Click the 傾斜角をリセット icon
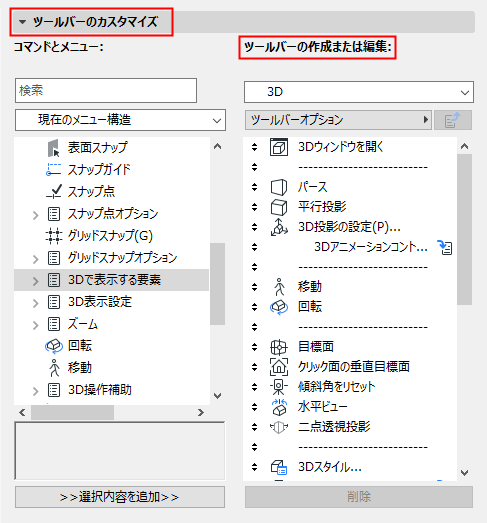Image resolution: width=487 pixels, height=523 pixels. tap(279, 387)
